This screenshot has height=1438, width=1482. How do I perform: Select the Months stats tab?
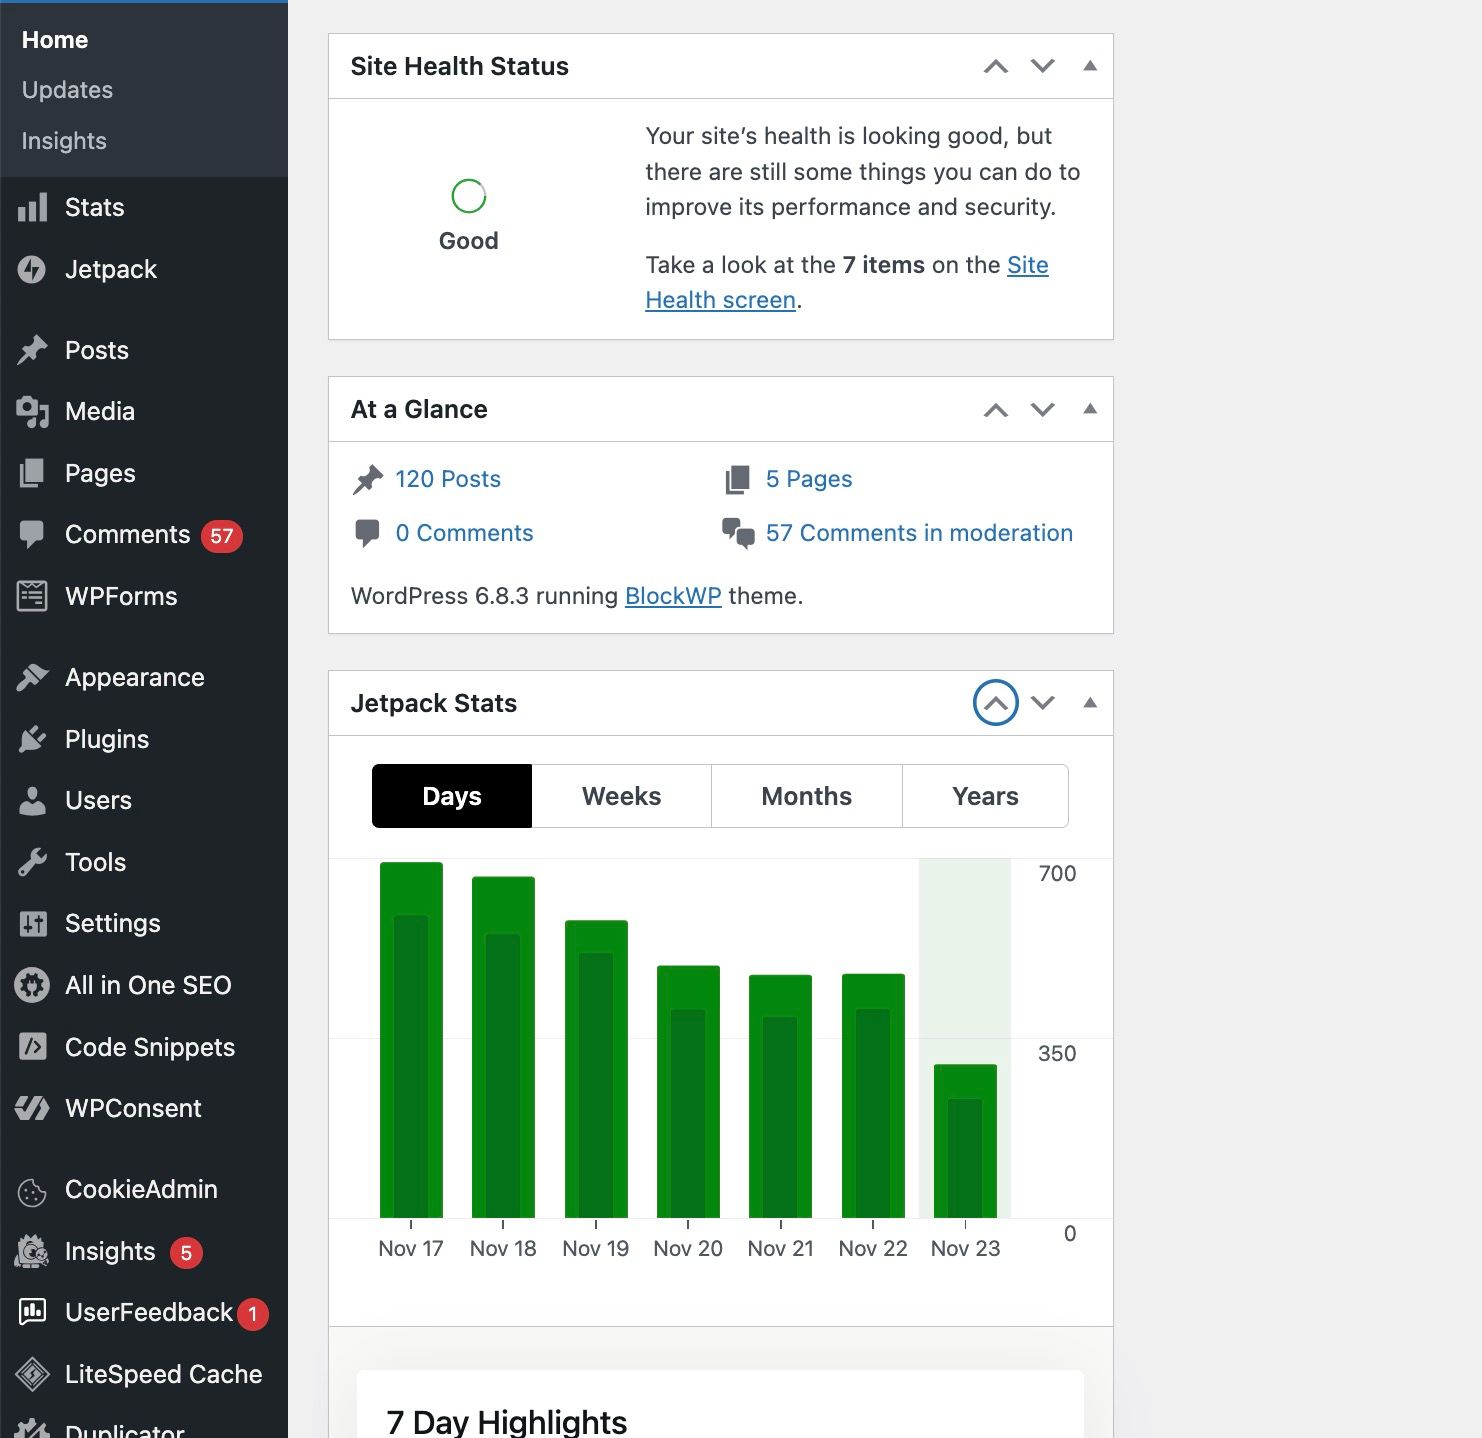pyautogui.click(x=806, y=796)
